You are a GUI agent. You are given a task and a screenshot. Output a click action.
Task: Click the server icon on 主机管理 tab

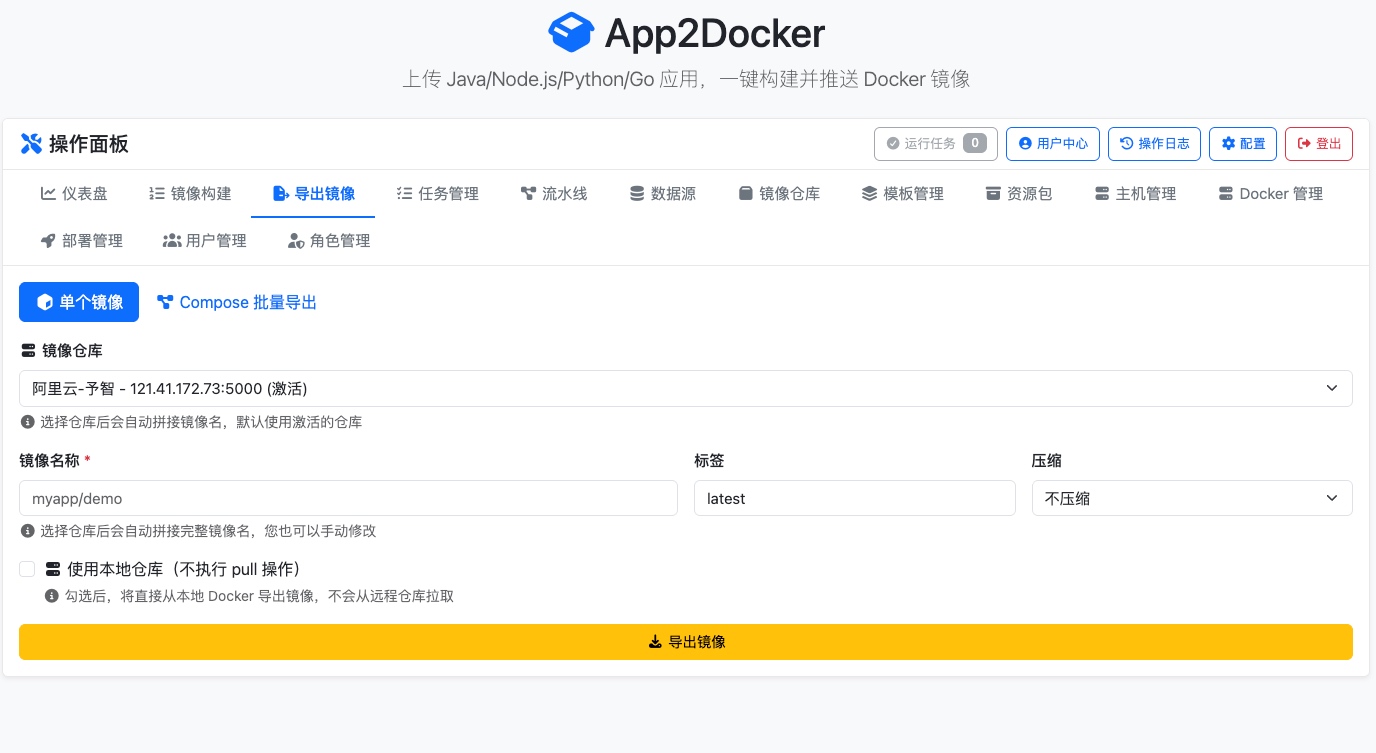point(1102,194)
